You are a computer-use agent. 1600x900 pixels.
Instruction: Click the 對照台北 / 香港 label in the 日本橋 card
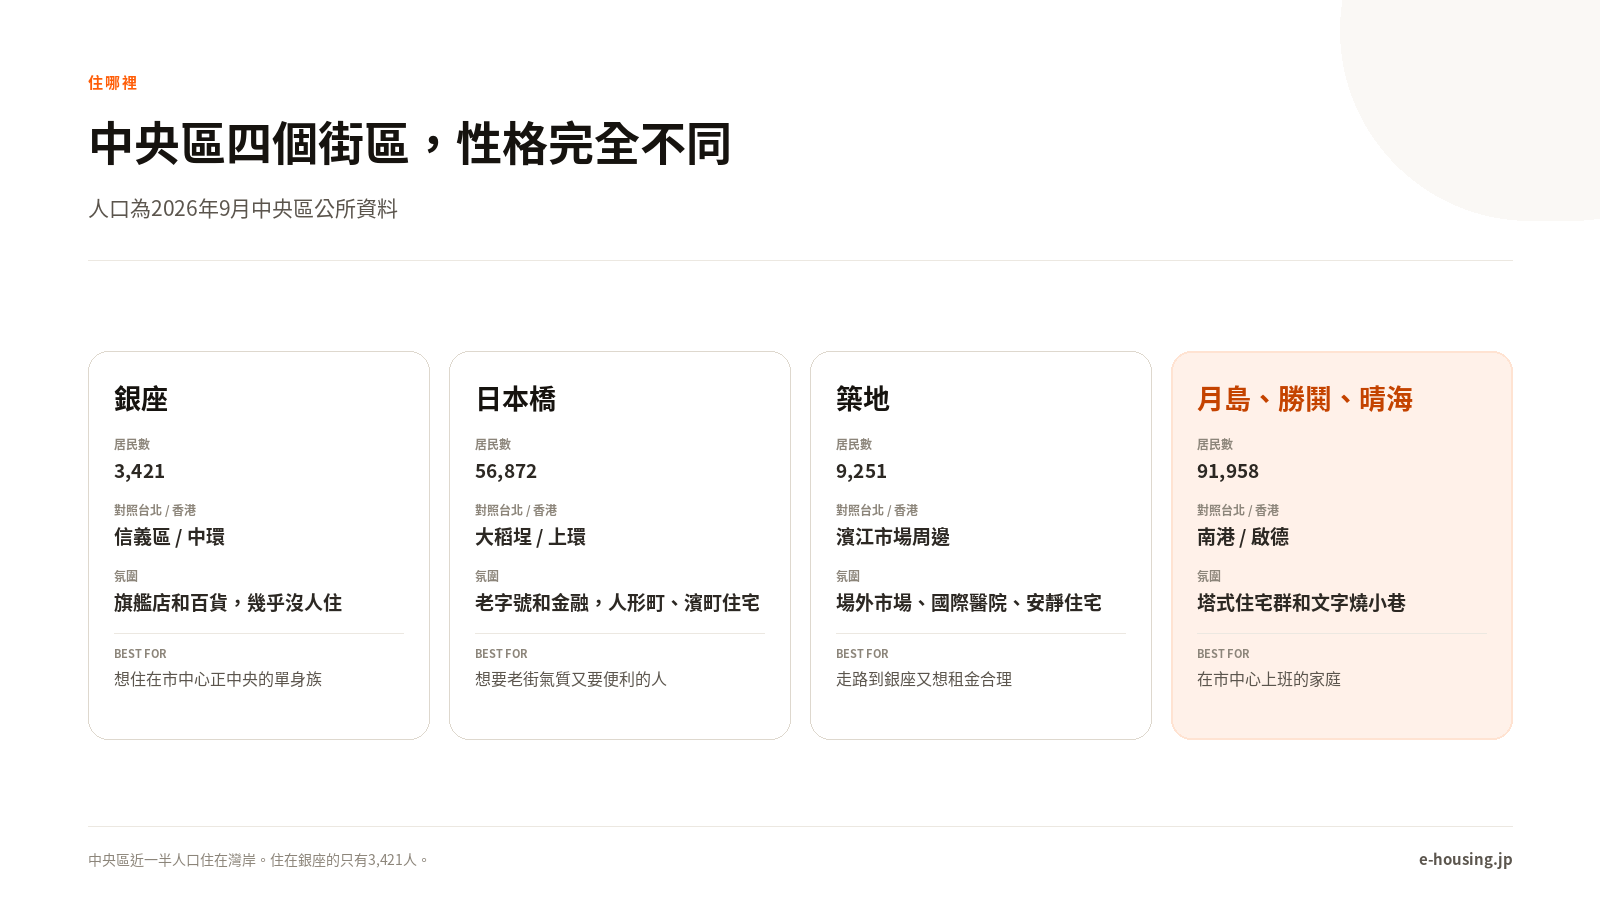coord(516,510)
